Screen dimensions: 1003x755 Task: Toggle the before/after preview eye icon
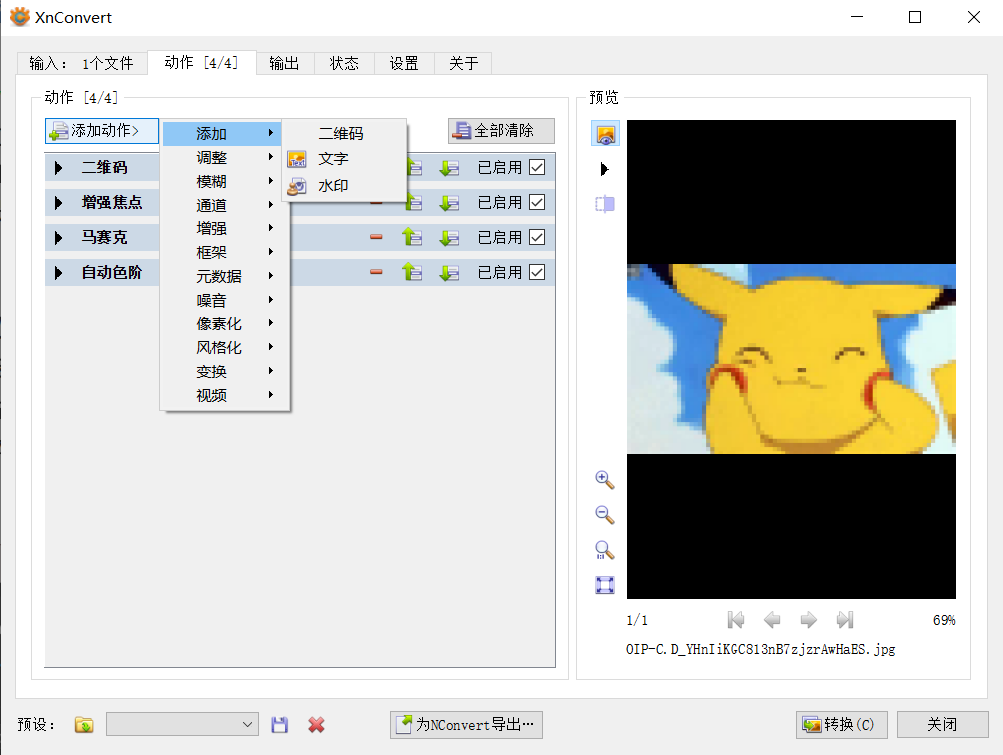point(605,134)
